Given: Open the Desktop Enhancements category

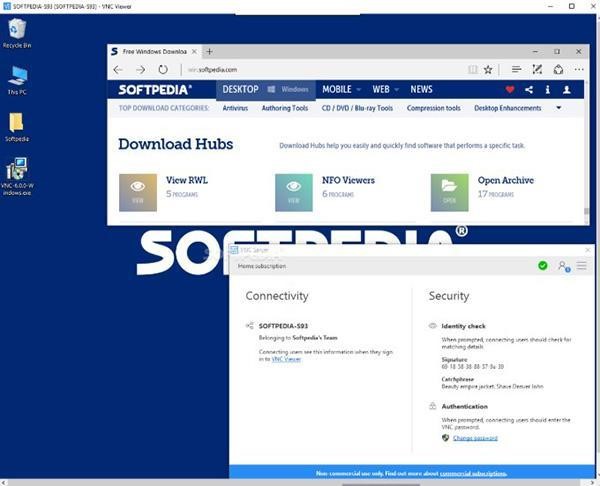Looking at the screenshot, I should point(508,108).
